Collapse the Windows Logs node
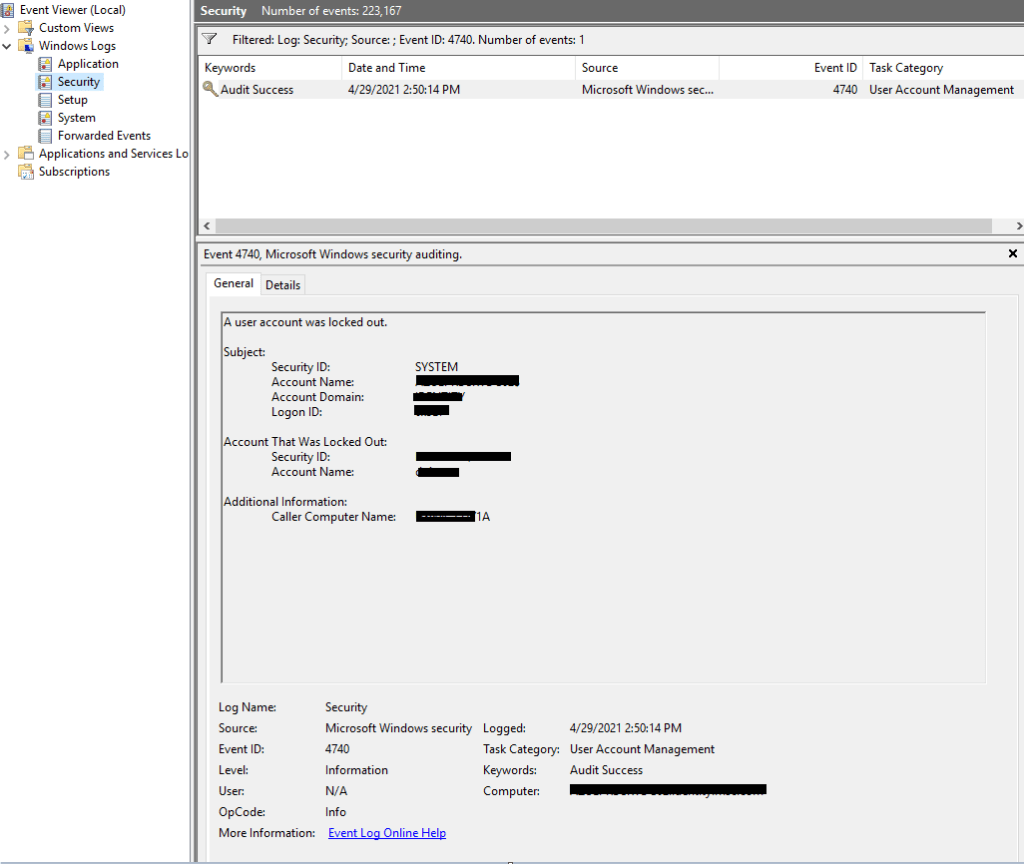Screen dimensions: 1024x864 [7, 46]
